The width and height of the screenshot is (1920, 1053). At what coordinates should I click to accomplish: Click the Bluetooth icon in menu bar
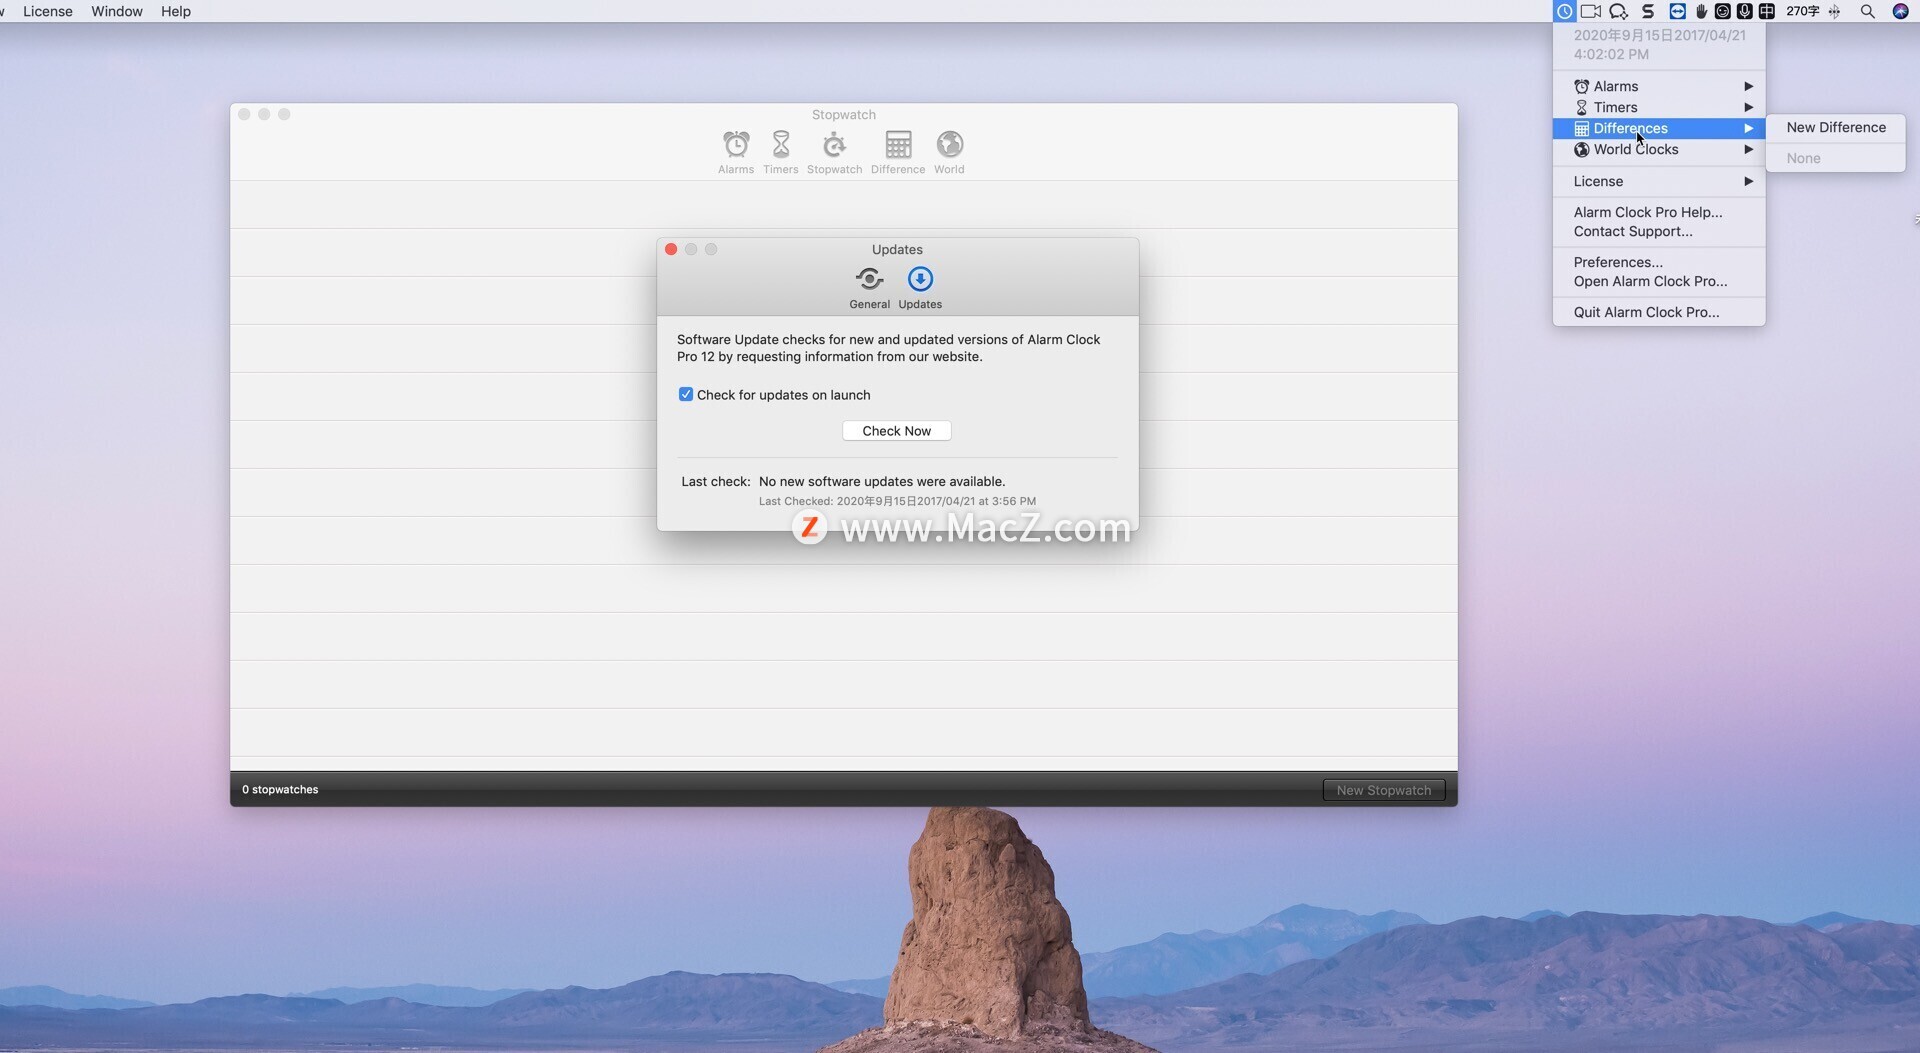[x=1834, y=11]
